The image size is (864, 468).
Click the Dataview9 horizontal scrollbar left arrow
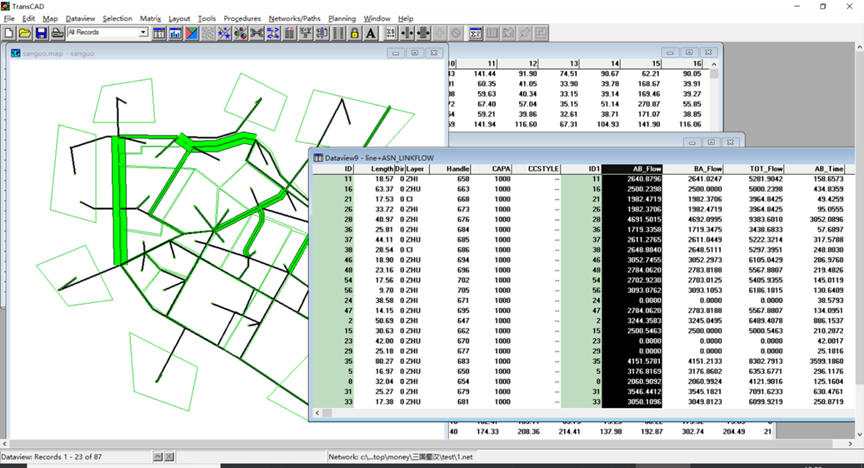click(x=317, y=412)
